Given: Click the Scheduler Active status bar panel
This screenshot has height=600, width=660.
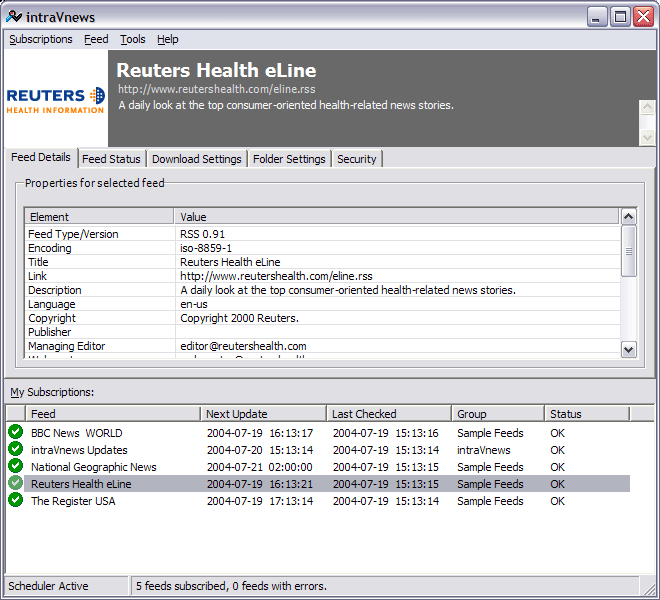Looking at the screenshot, I should tap(66, 586).
